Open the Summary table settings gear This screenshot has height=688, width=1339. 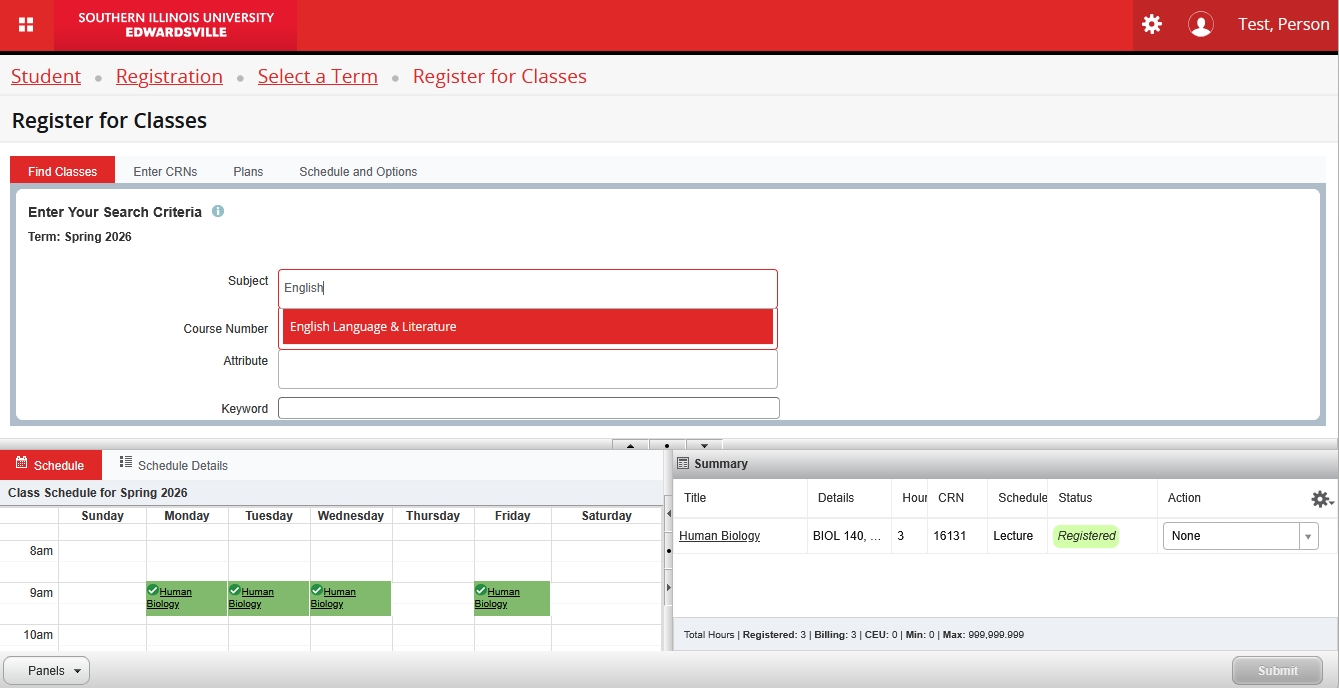point(1321,499)
